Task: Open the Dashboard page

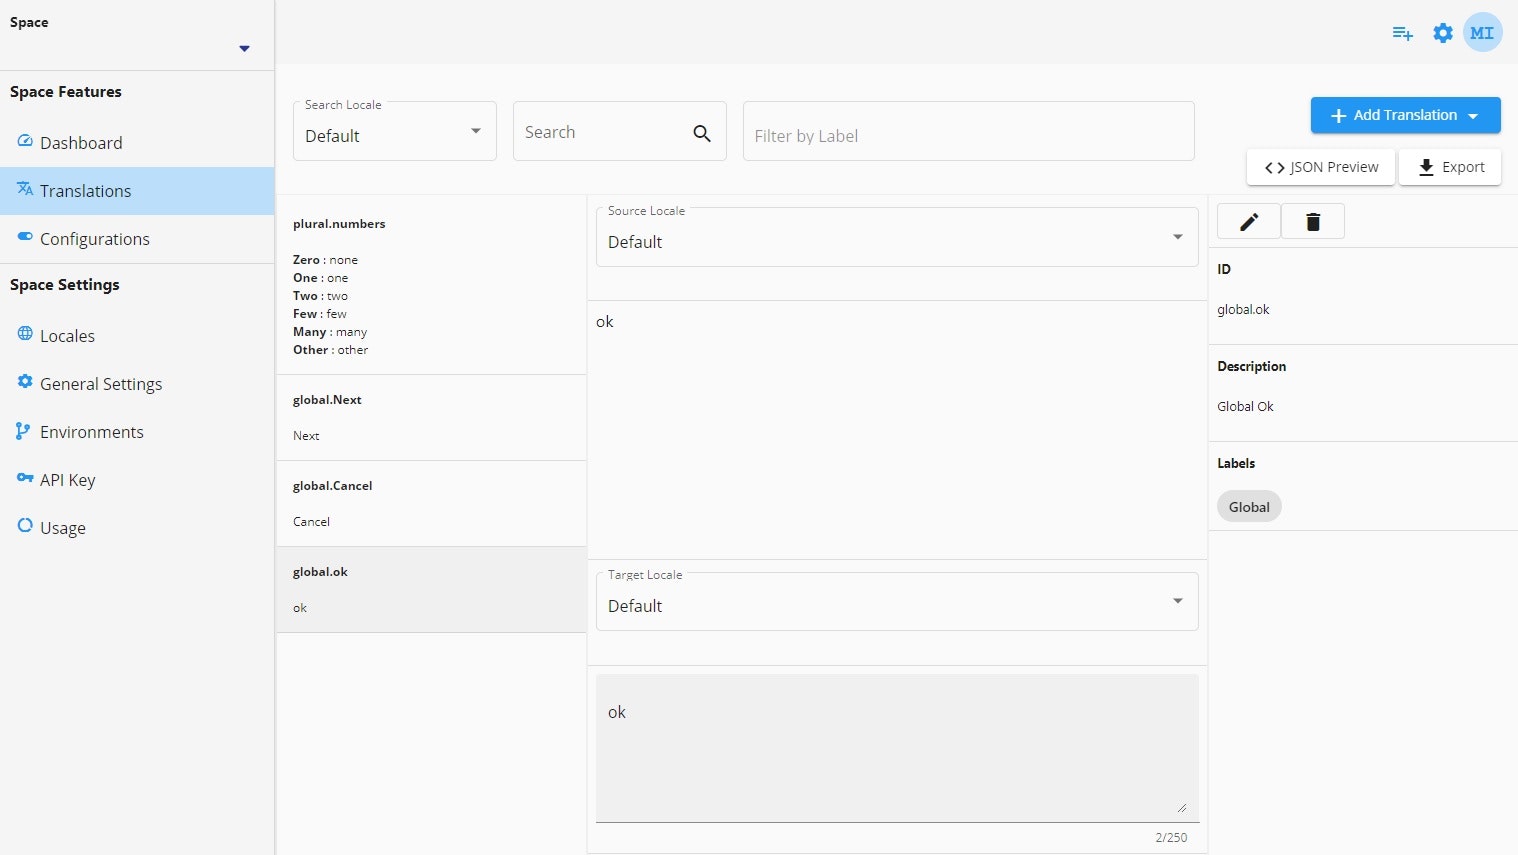Action: coord(137,143)
